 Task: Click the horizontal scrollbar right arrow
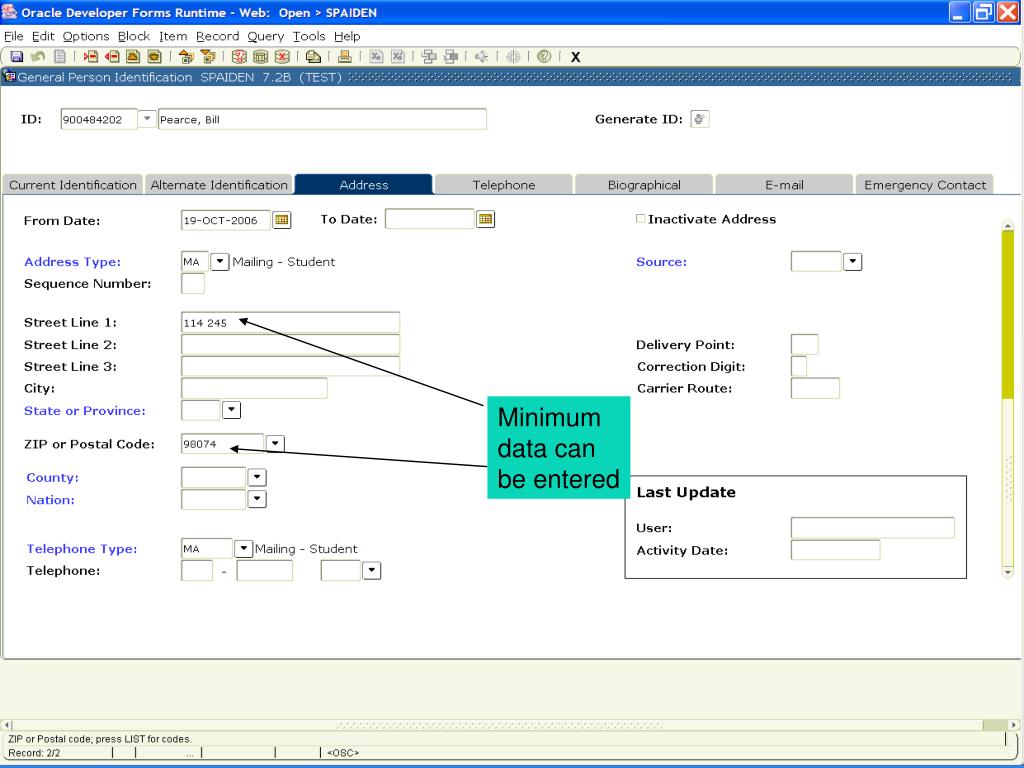tap(1014, 725)
